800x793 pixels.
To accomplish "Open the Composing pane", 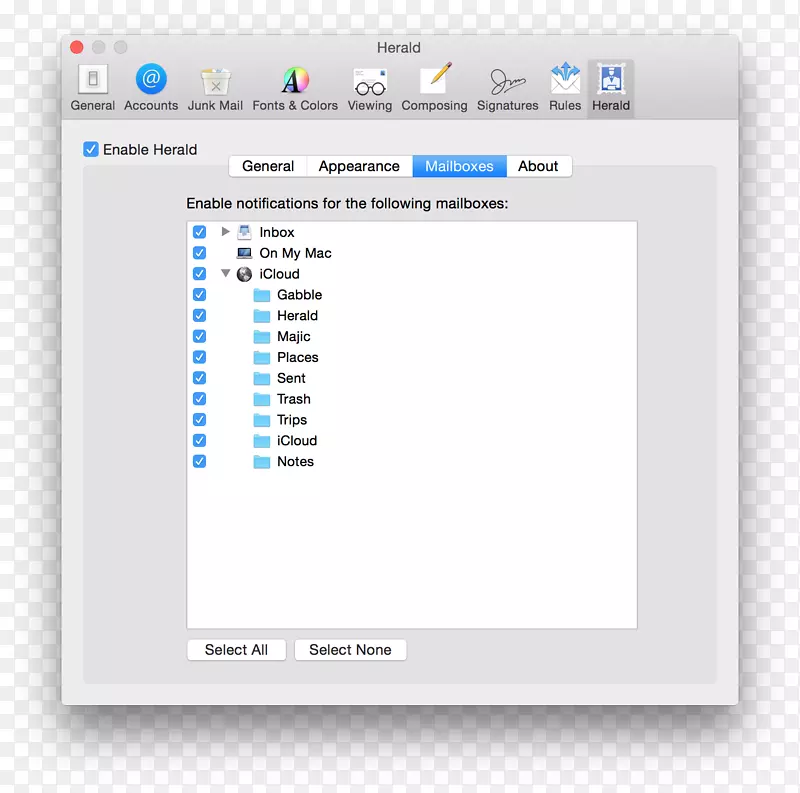I will [434, 86].
